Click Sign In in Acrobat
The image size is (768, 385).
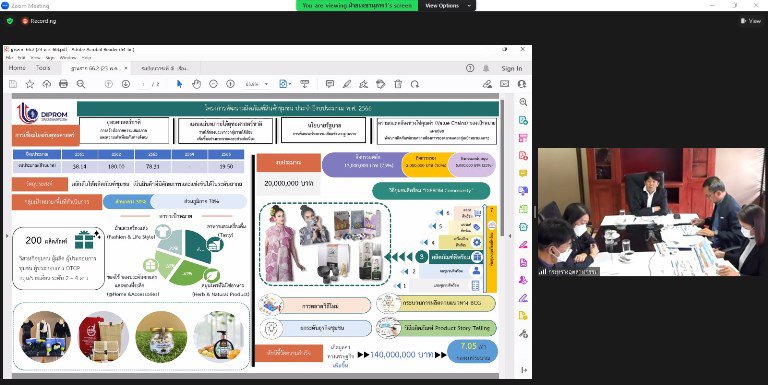pyautogui.click(x=511, y=69)
